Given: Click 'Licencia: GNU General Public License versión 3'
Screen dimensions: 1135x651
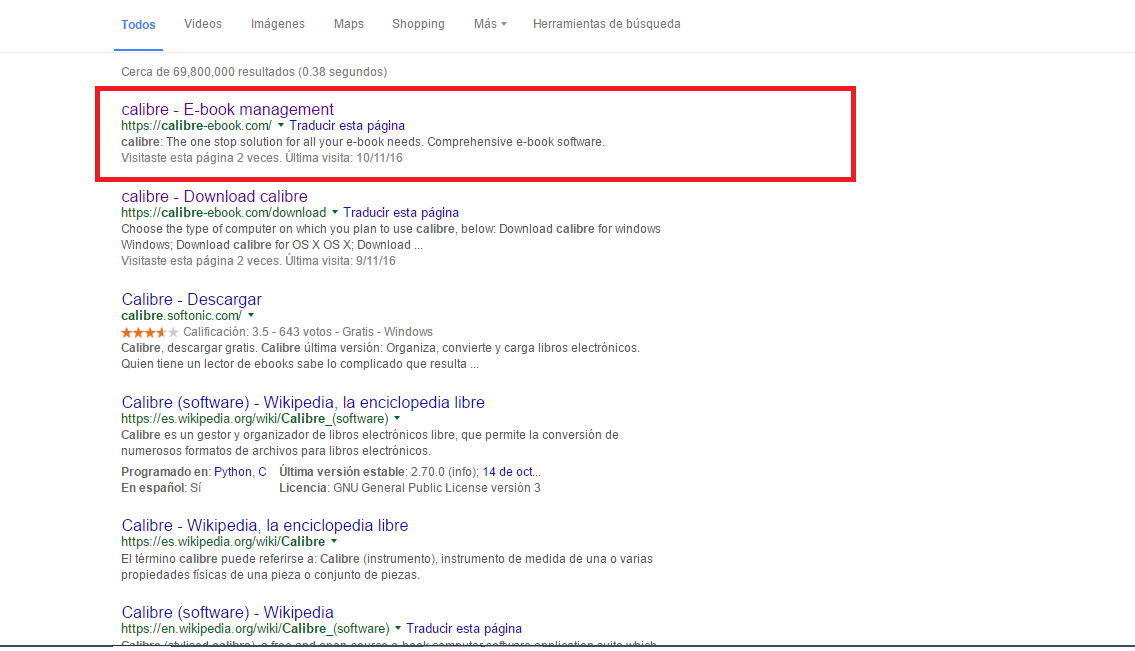Looking at the screenshot, I should point(410,488).
